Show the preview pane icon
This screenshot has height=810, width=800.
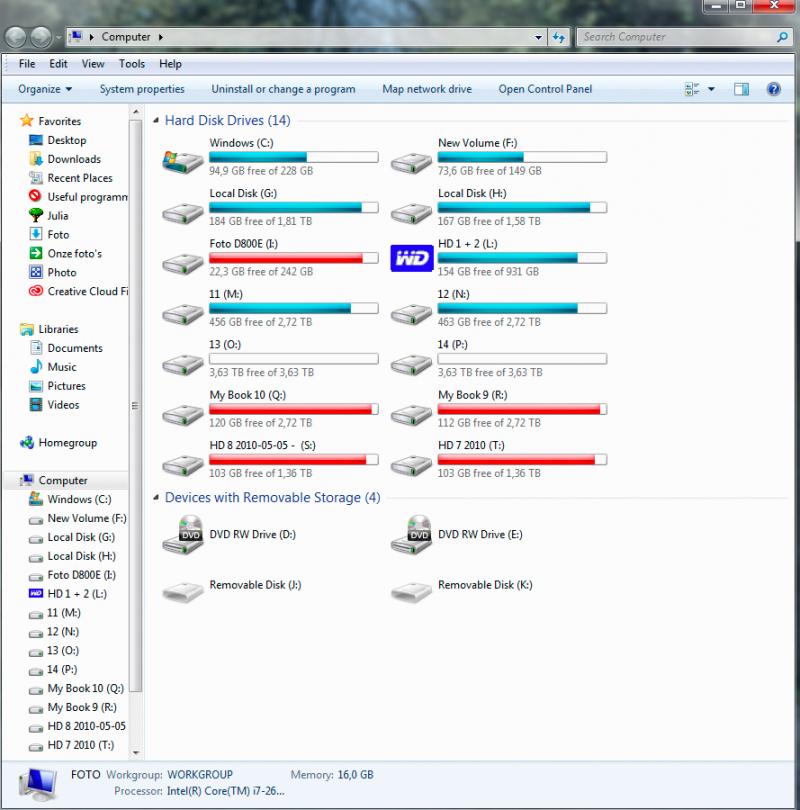[741, 89]
